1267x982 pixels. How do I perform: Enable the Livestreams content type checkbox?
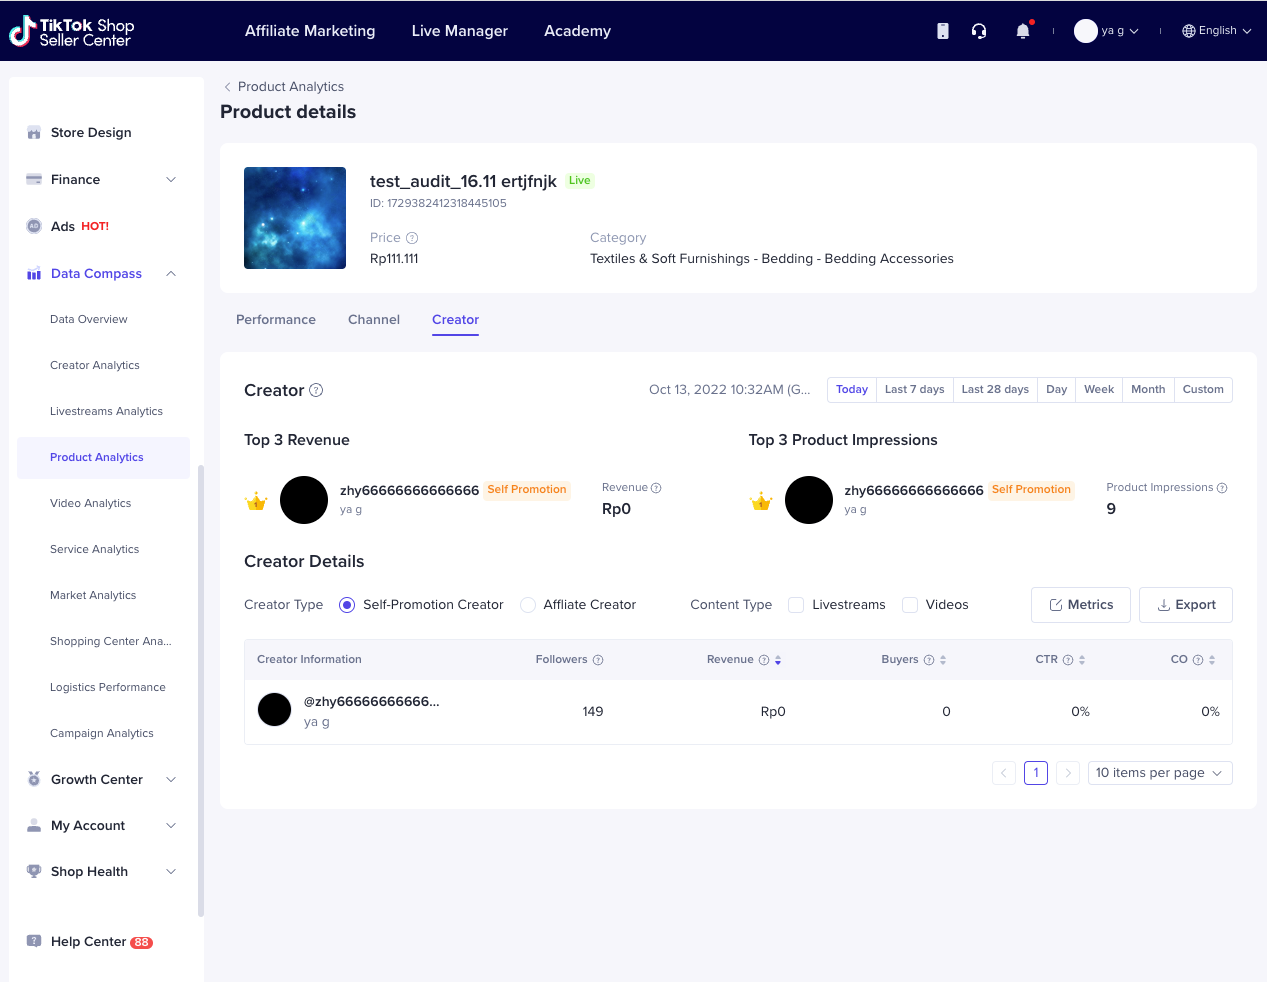click(x=796, y=605)
